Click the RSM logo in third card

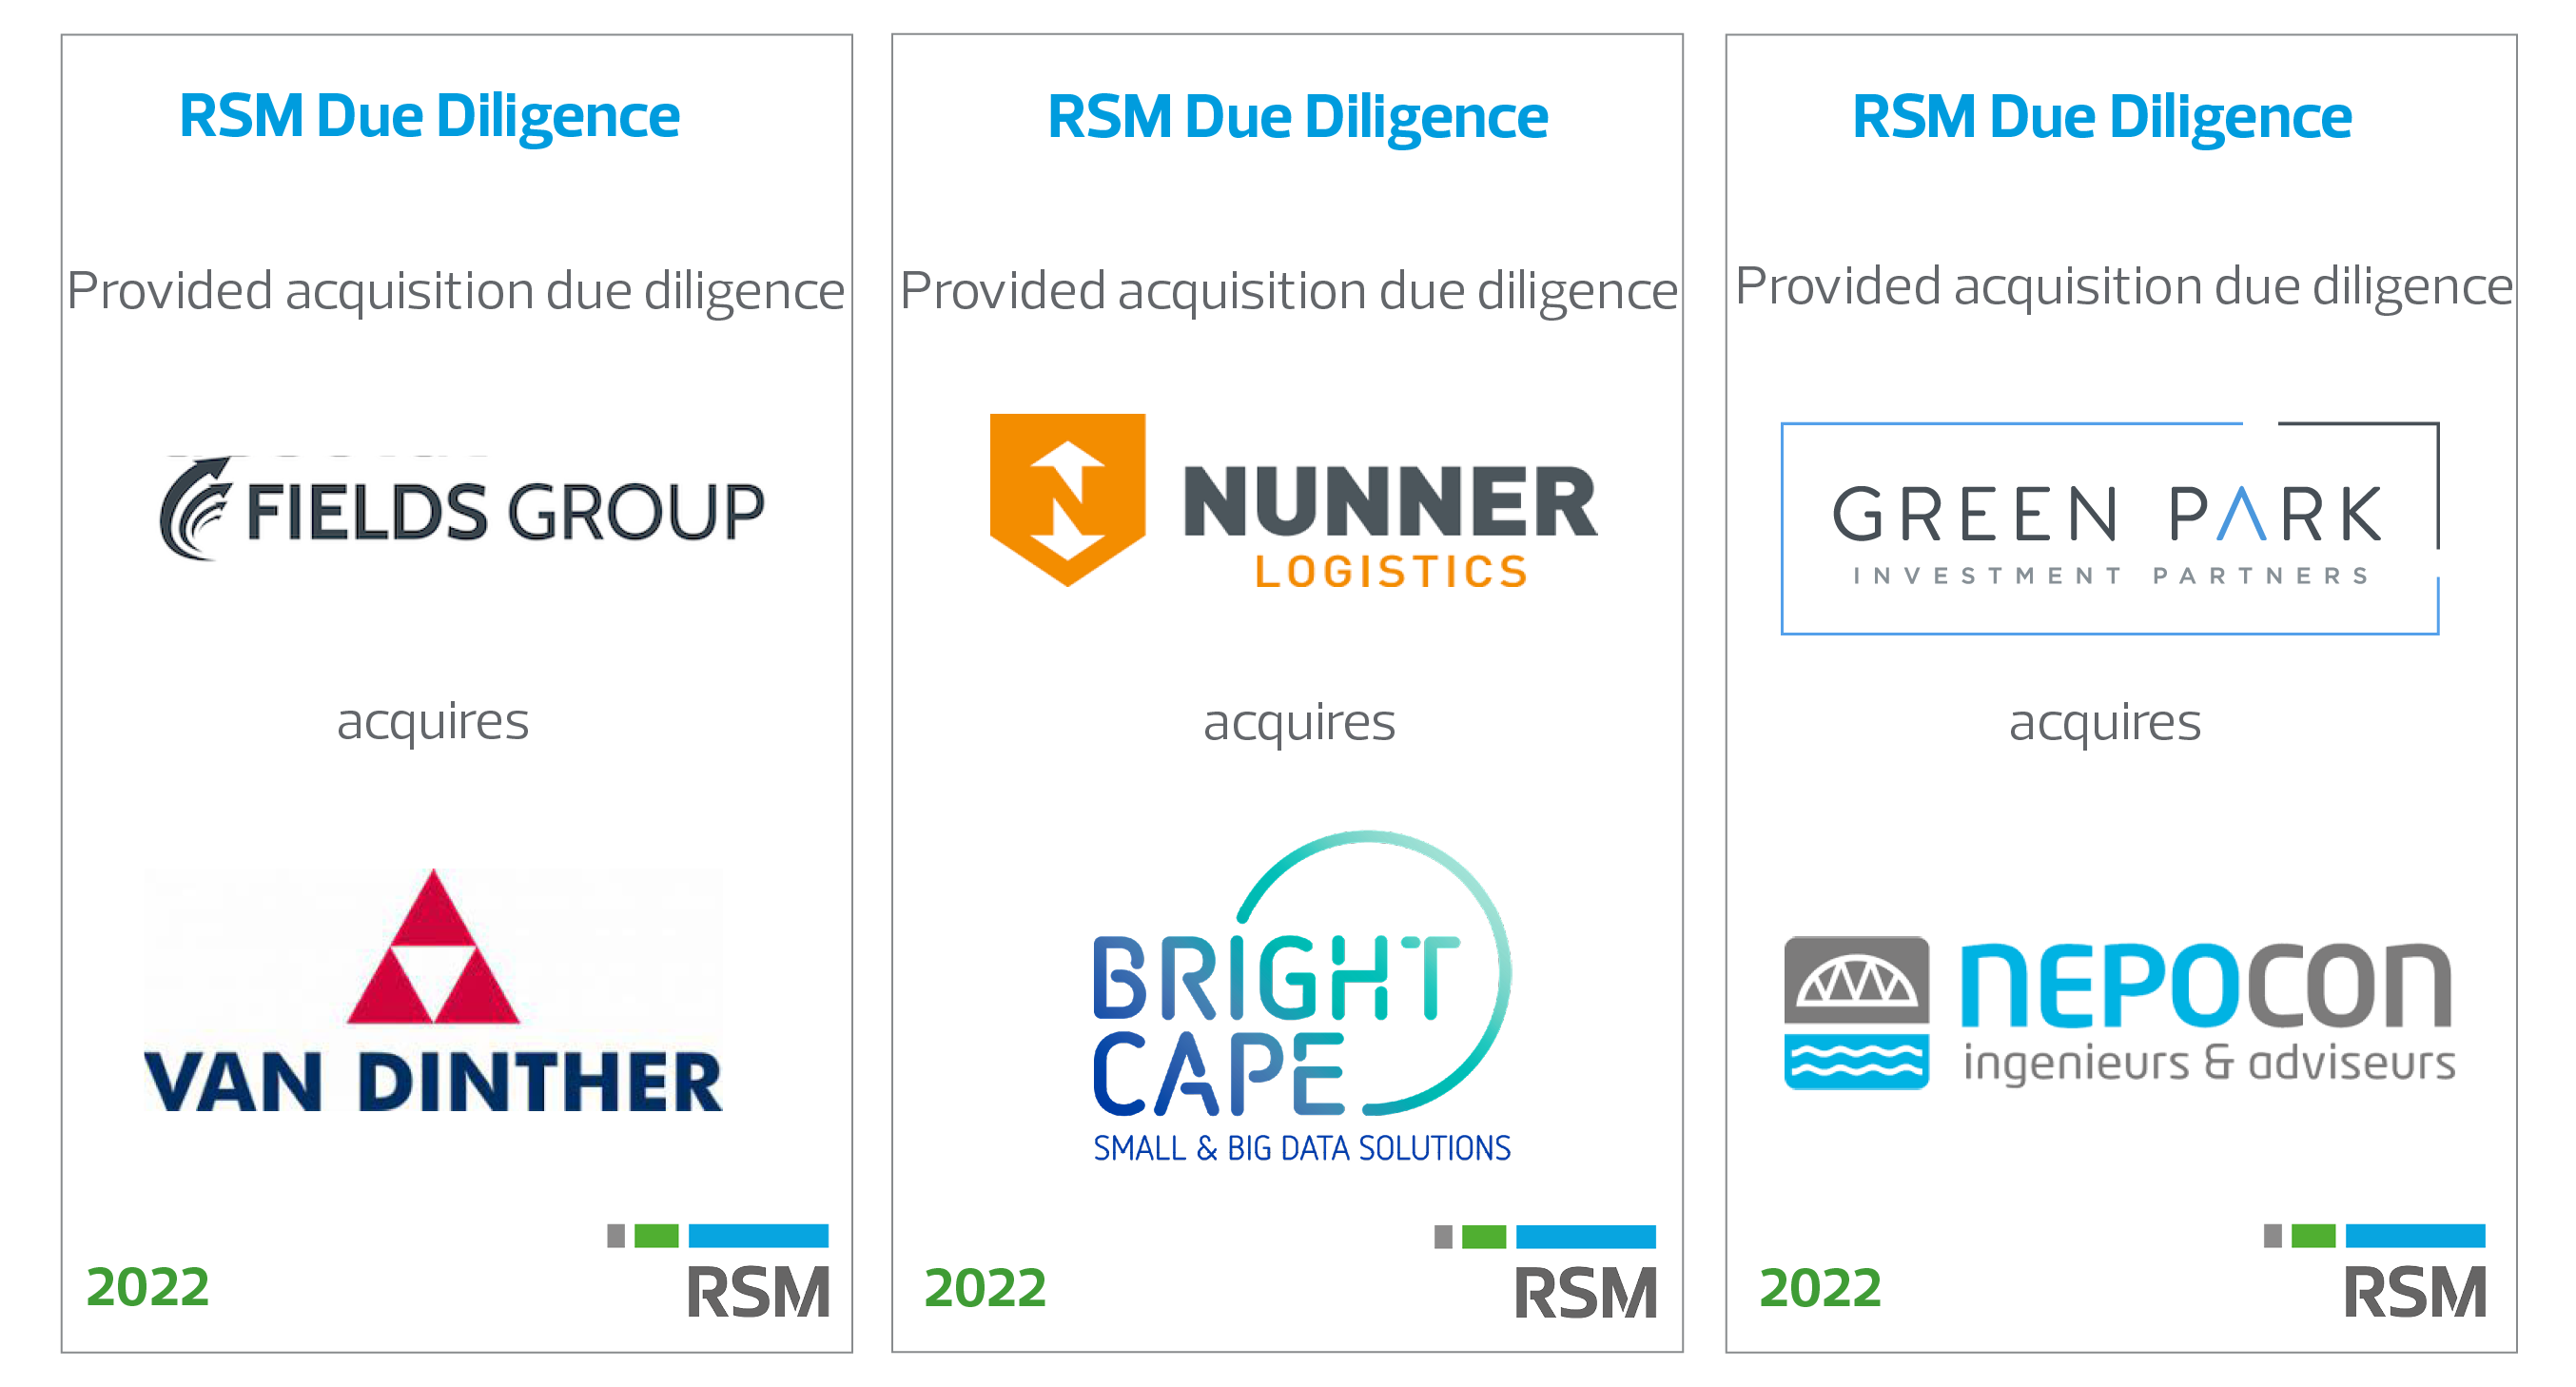(2414, 1291)
